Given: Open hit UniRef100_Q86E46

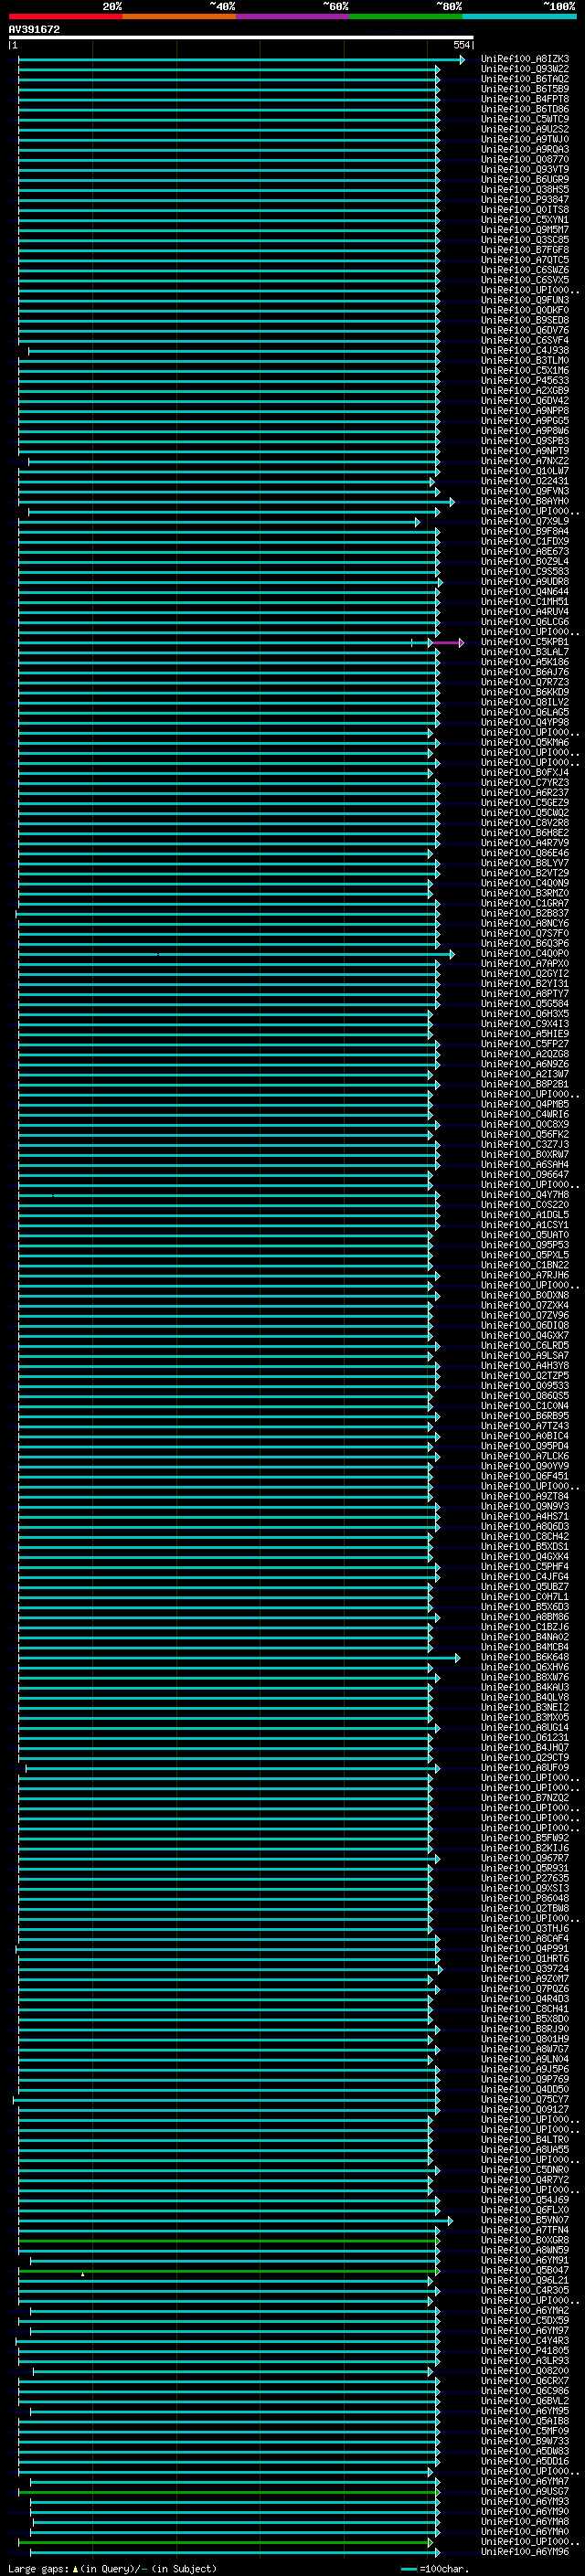Looking at the screenshot, I should tap(525, 853).
